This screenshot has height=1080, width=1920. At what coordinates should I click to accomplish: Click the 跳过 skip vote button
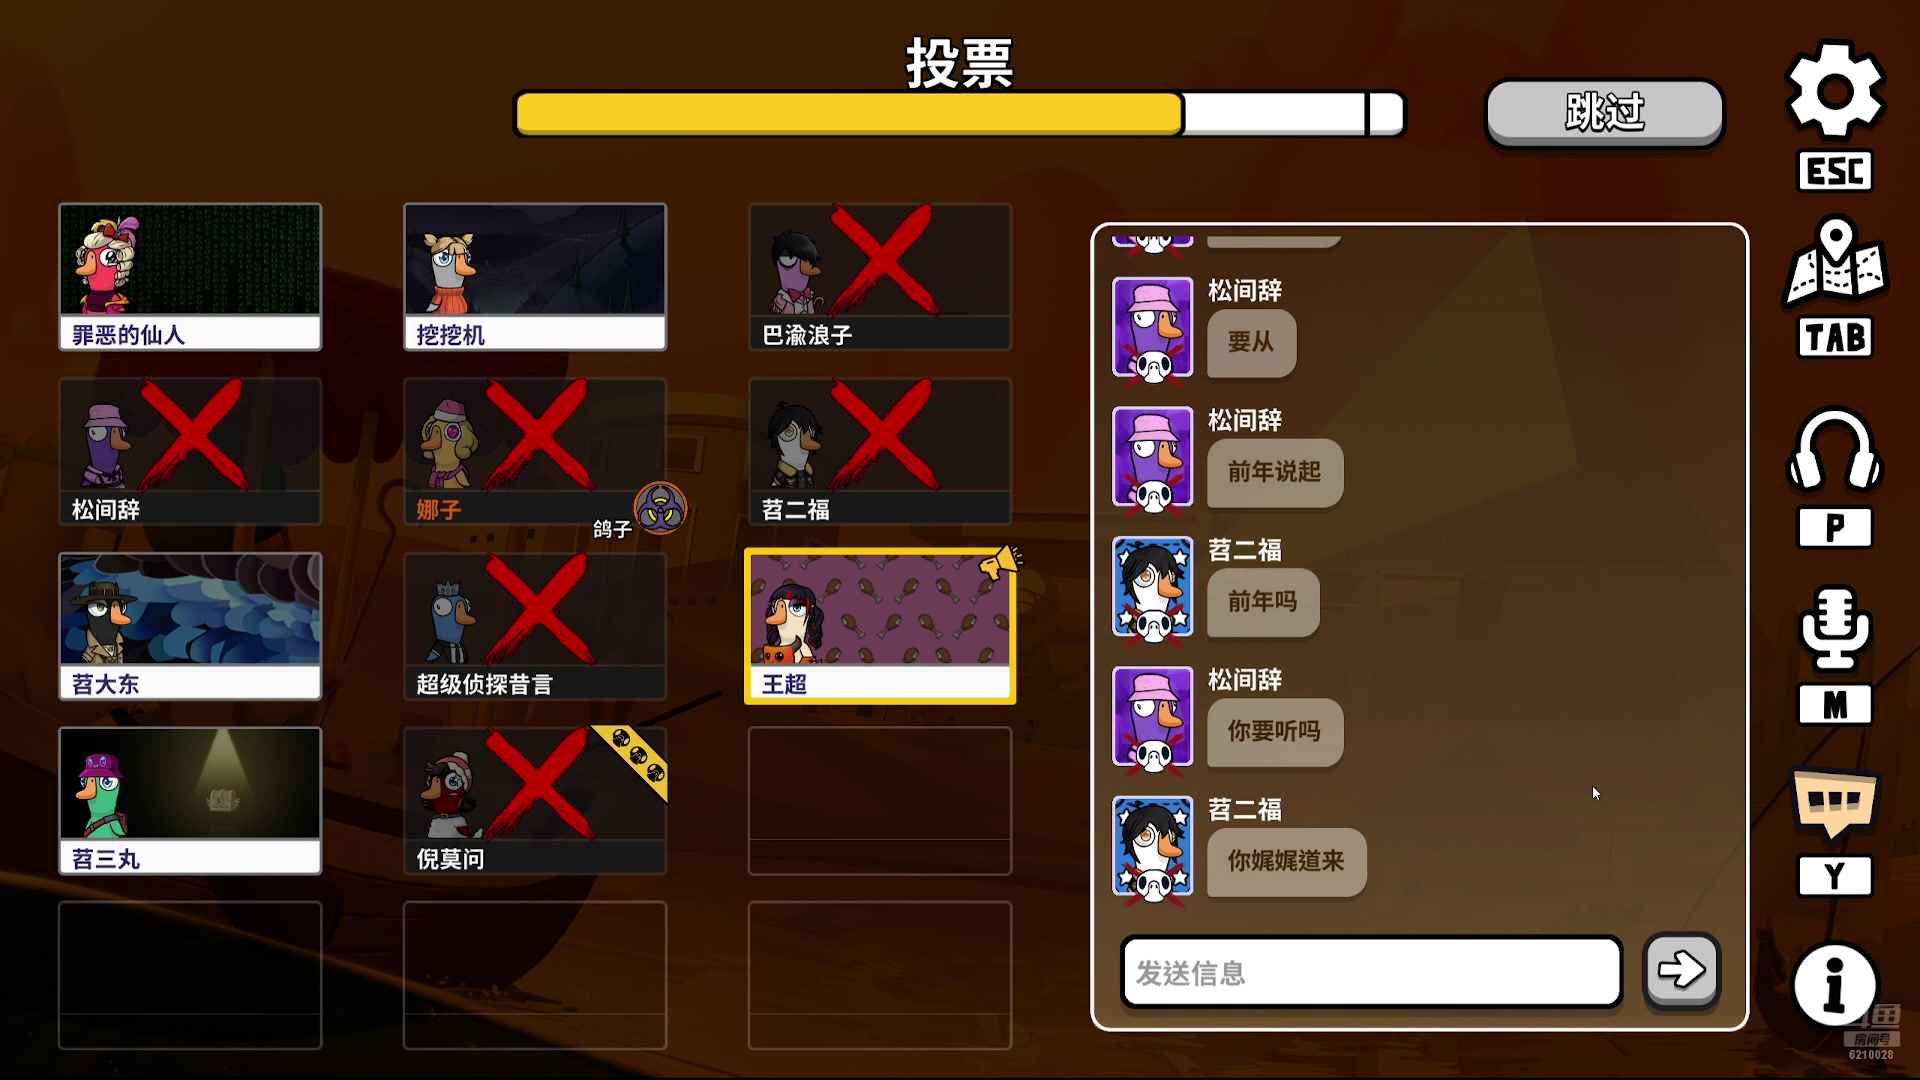[x=1605, y=112]
